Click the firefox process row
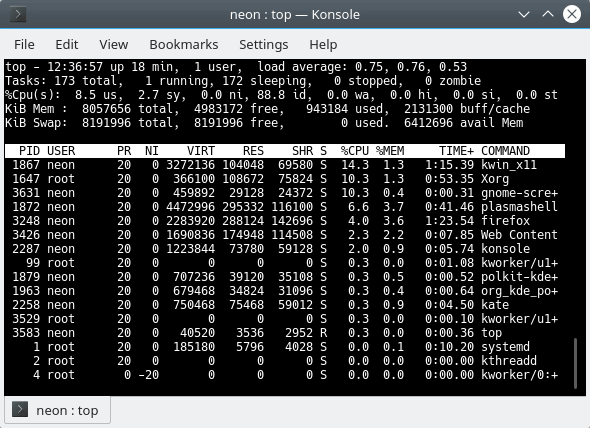Viewport: 590px width, 428px height. click(x=284, y=221)
